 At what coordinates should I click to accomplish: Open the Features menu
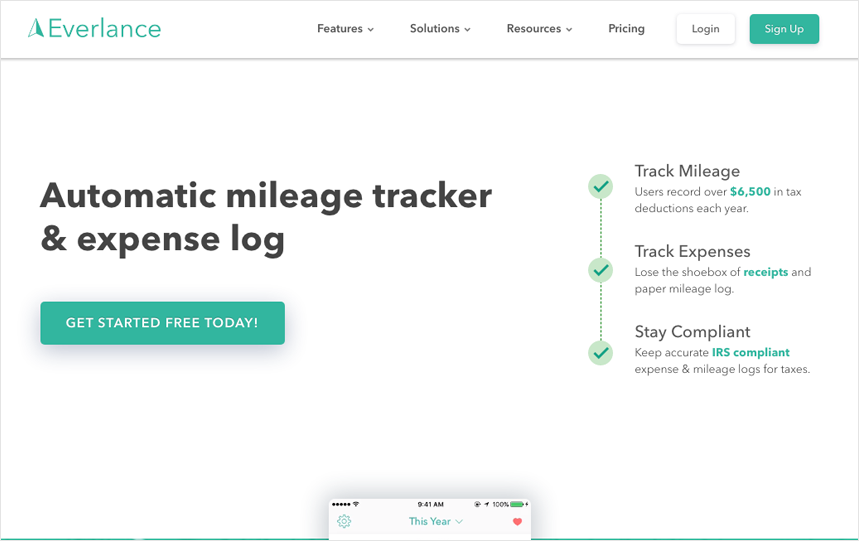(x=345, y=28)
